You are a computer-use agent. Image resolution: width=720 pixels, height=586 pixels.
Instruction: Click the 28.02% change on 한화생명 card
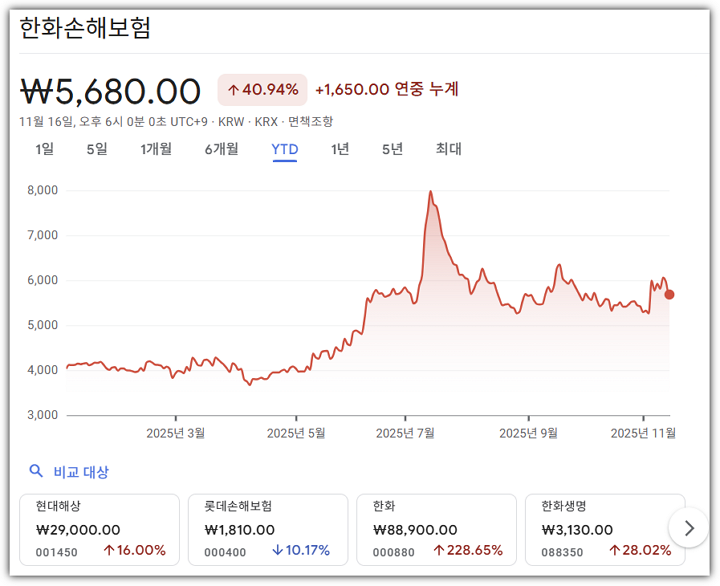pos(640,550)
